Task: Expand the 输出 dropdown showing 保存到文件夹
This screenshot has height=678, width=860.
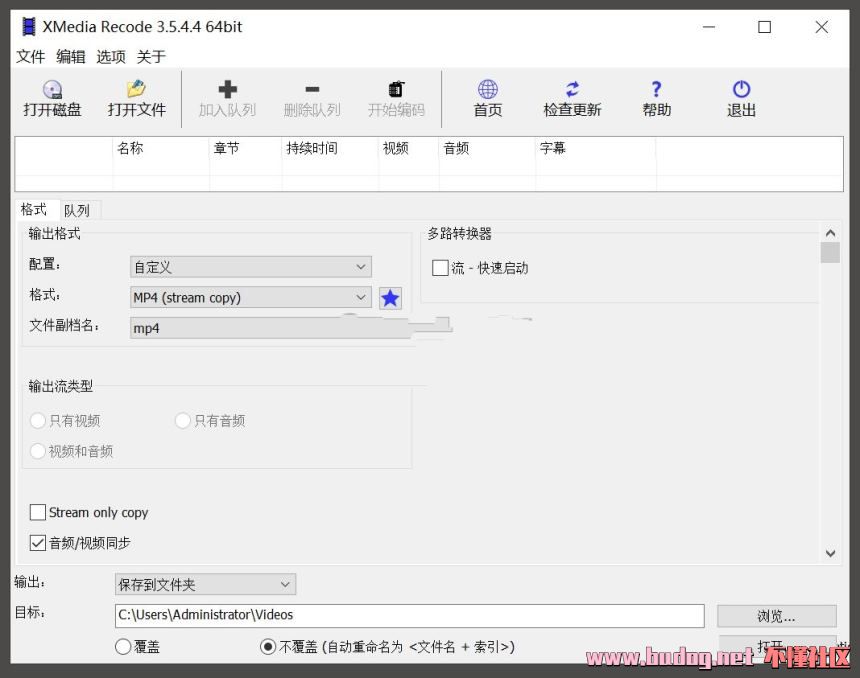Action: tap(205, 584)
